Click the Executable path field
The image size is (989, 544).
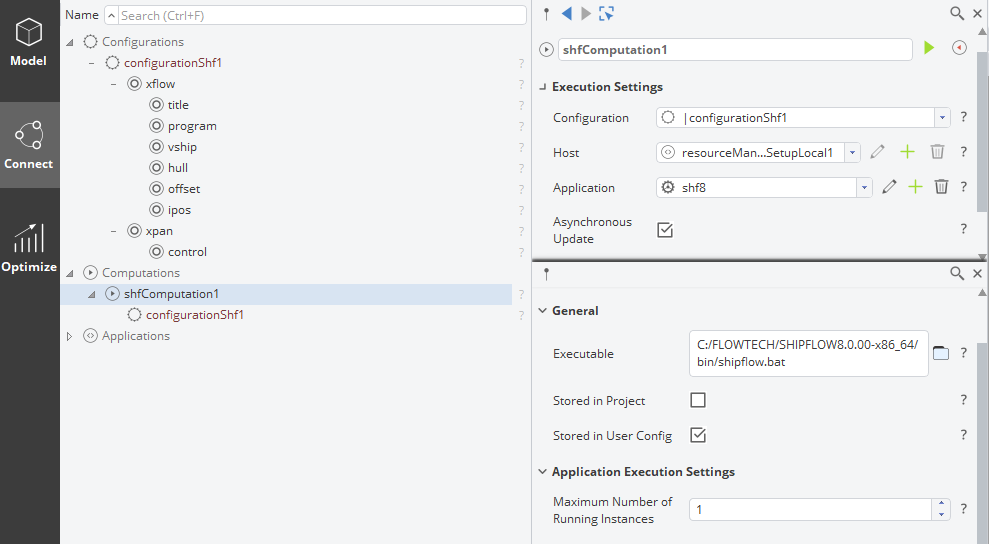coord(809,353)
